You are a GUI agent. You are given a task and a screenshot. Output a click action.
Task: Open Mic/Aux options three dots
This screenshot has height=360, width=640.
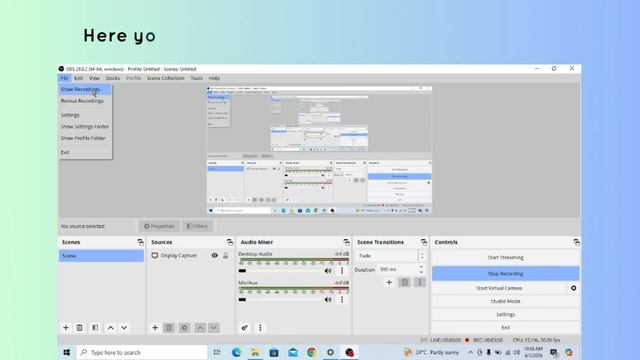click(342, 300)
